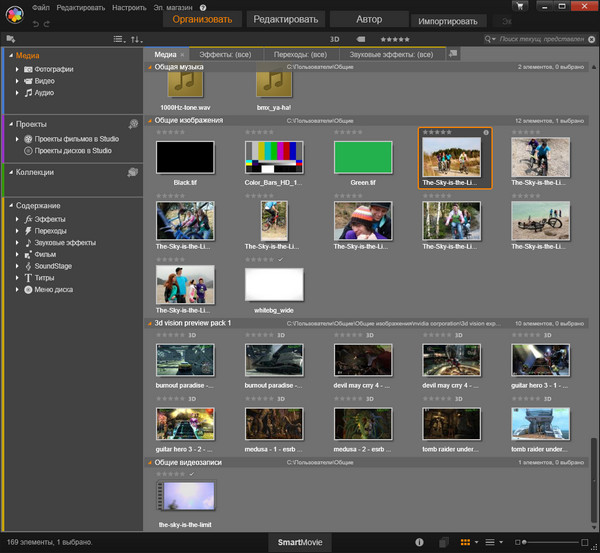Click the undo arrow icon
The width and height of the screenshot is (600, 553).
pyautogui.click(x=35, y=22)
